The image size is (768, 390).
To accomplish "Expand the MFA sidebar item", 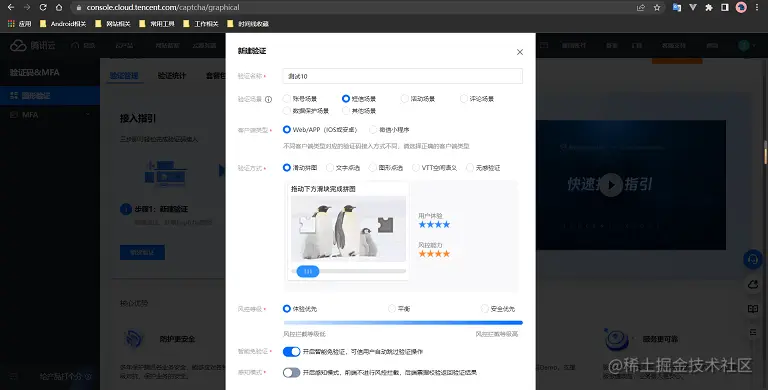I will pyautogui.click(x=49, y=115).
